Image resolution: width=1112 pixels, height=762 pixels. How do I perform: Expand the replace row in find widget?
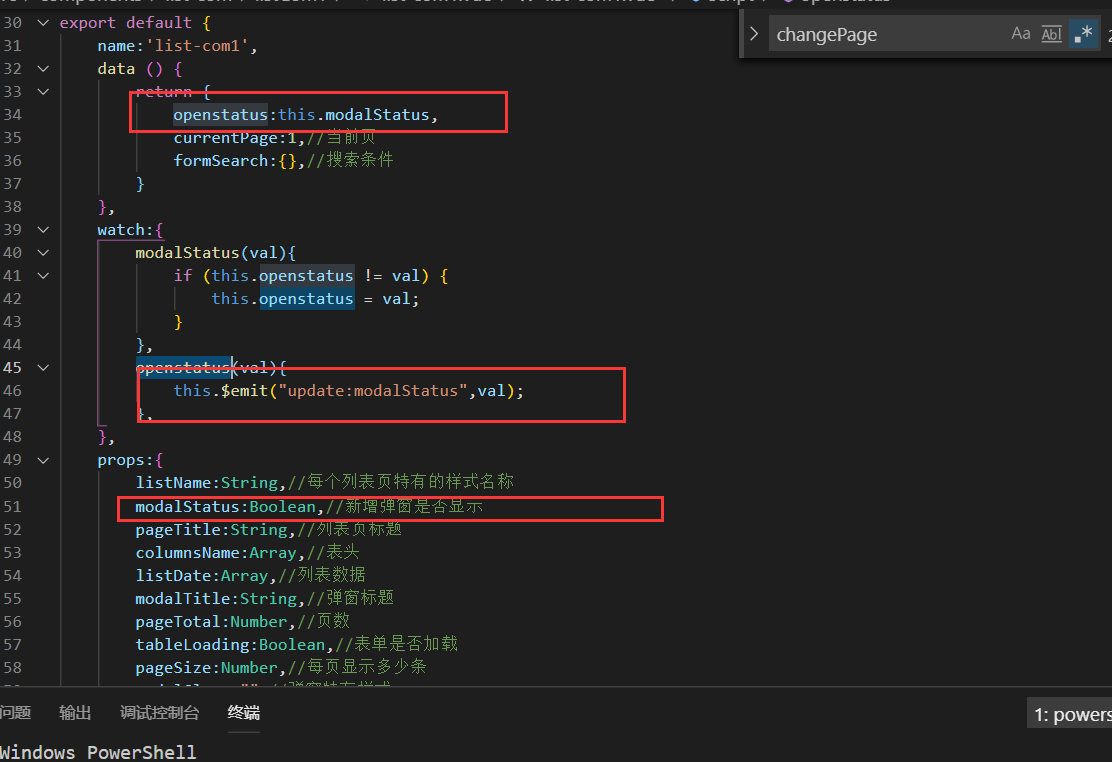pyautogui.click(x=754, y=33)
